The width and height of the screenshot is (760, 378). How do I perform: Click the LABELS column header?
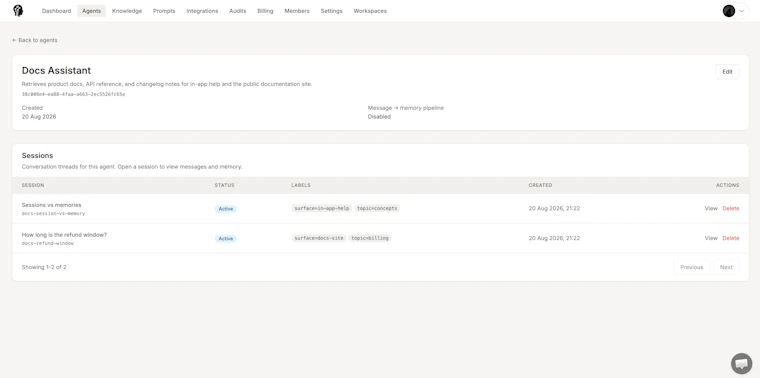pos(301,185)
